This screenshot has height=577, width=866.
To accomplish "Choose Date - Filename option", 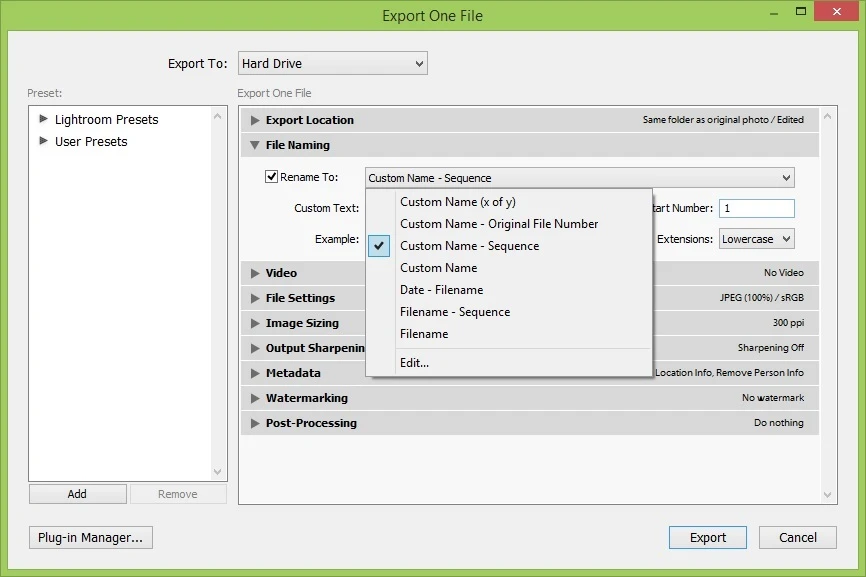I will click(x=441, y=290).
